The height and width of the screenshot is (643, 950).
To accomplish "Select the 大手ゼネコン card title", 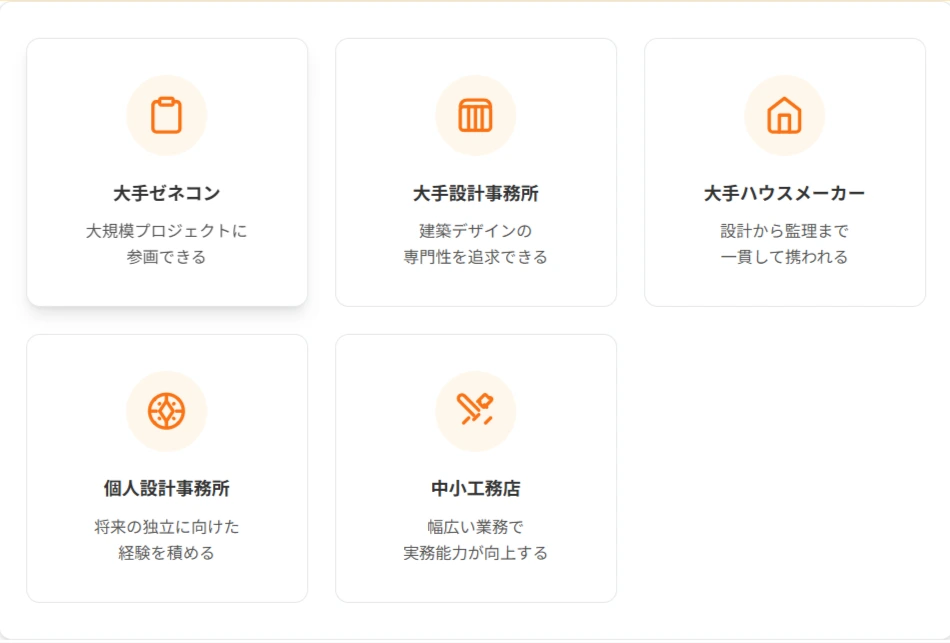I will click(x=167, y=193).
